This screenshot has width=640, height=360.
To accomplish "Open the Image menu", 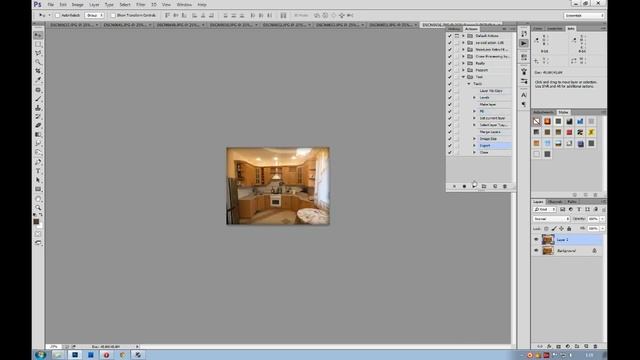I will click(x=78, y=5).
